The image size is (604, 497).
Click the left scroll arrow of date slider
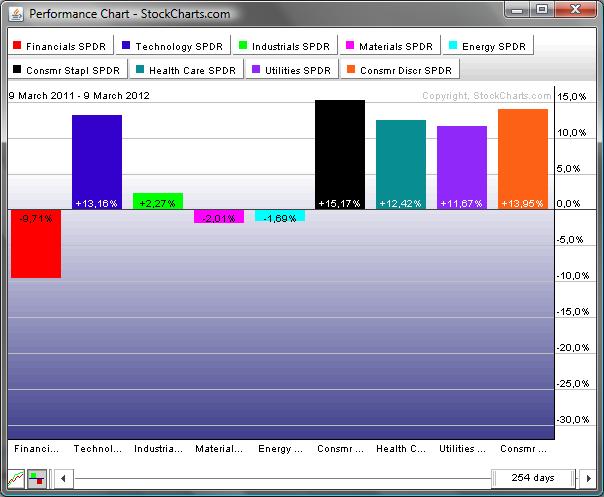(62, 479)
